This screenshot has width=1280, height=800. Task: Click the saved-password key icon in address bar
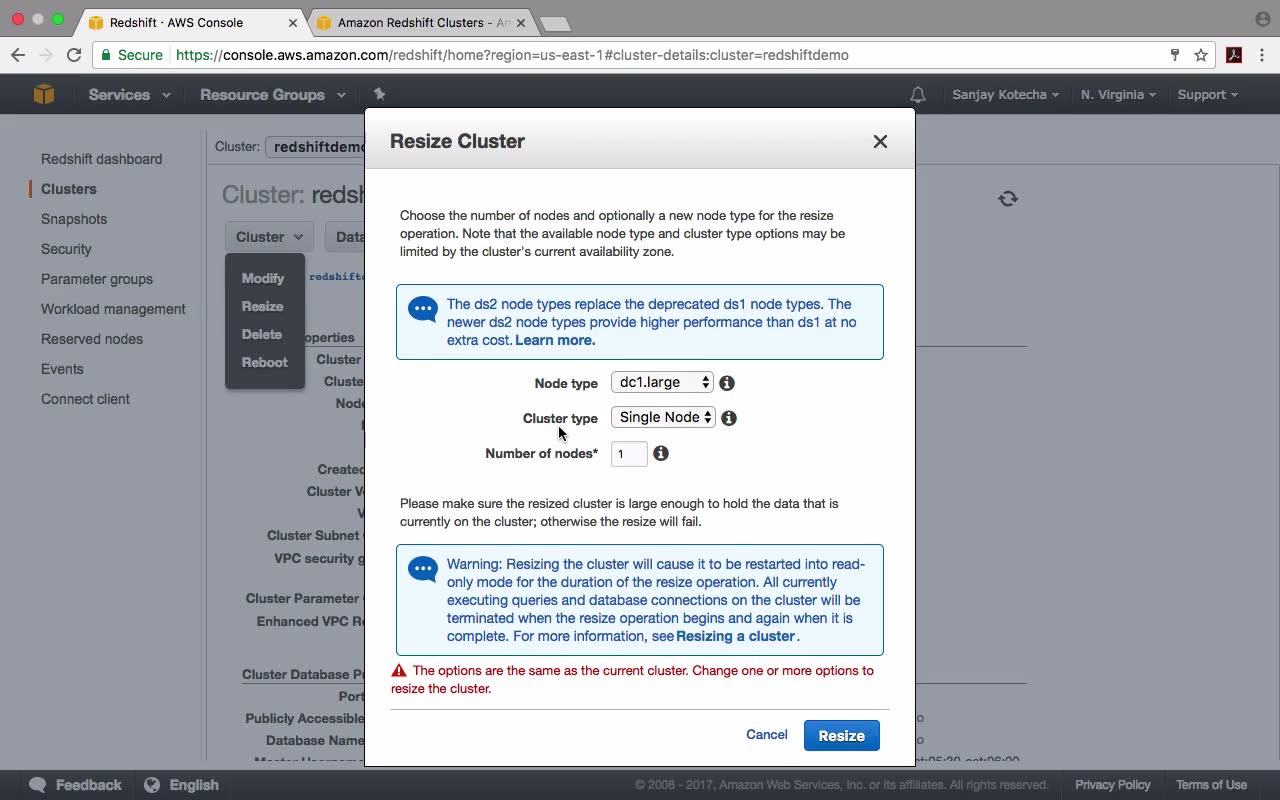coord(1175,55)
